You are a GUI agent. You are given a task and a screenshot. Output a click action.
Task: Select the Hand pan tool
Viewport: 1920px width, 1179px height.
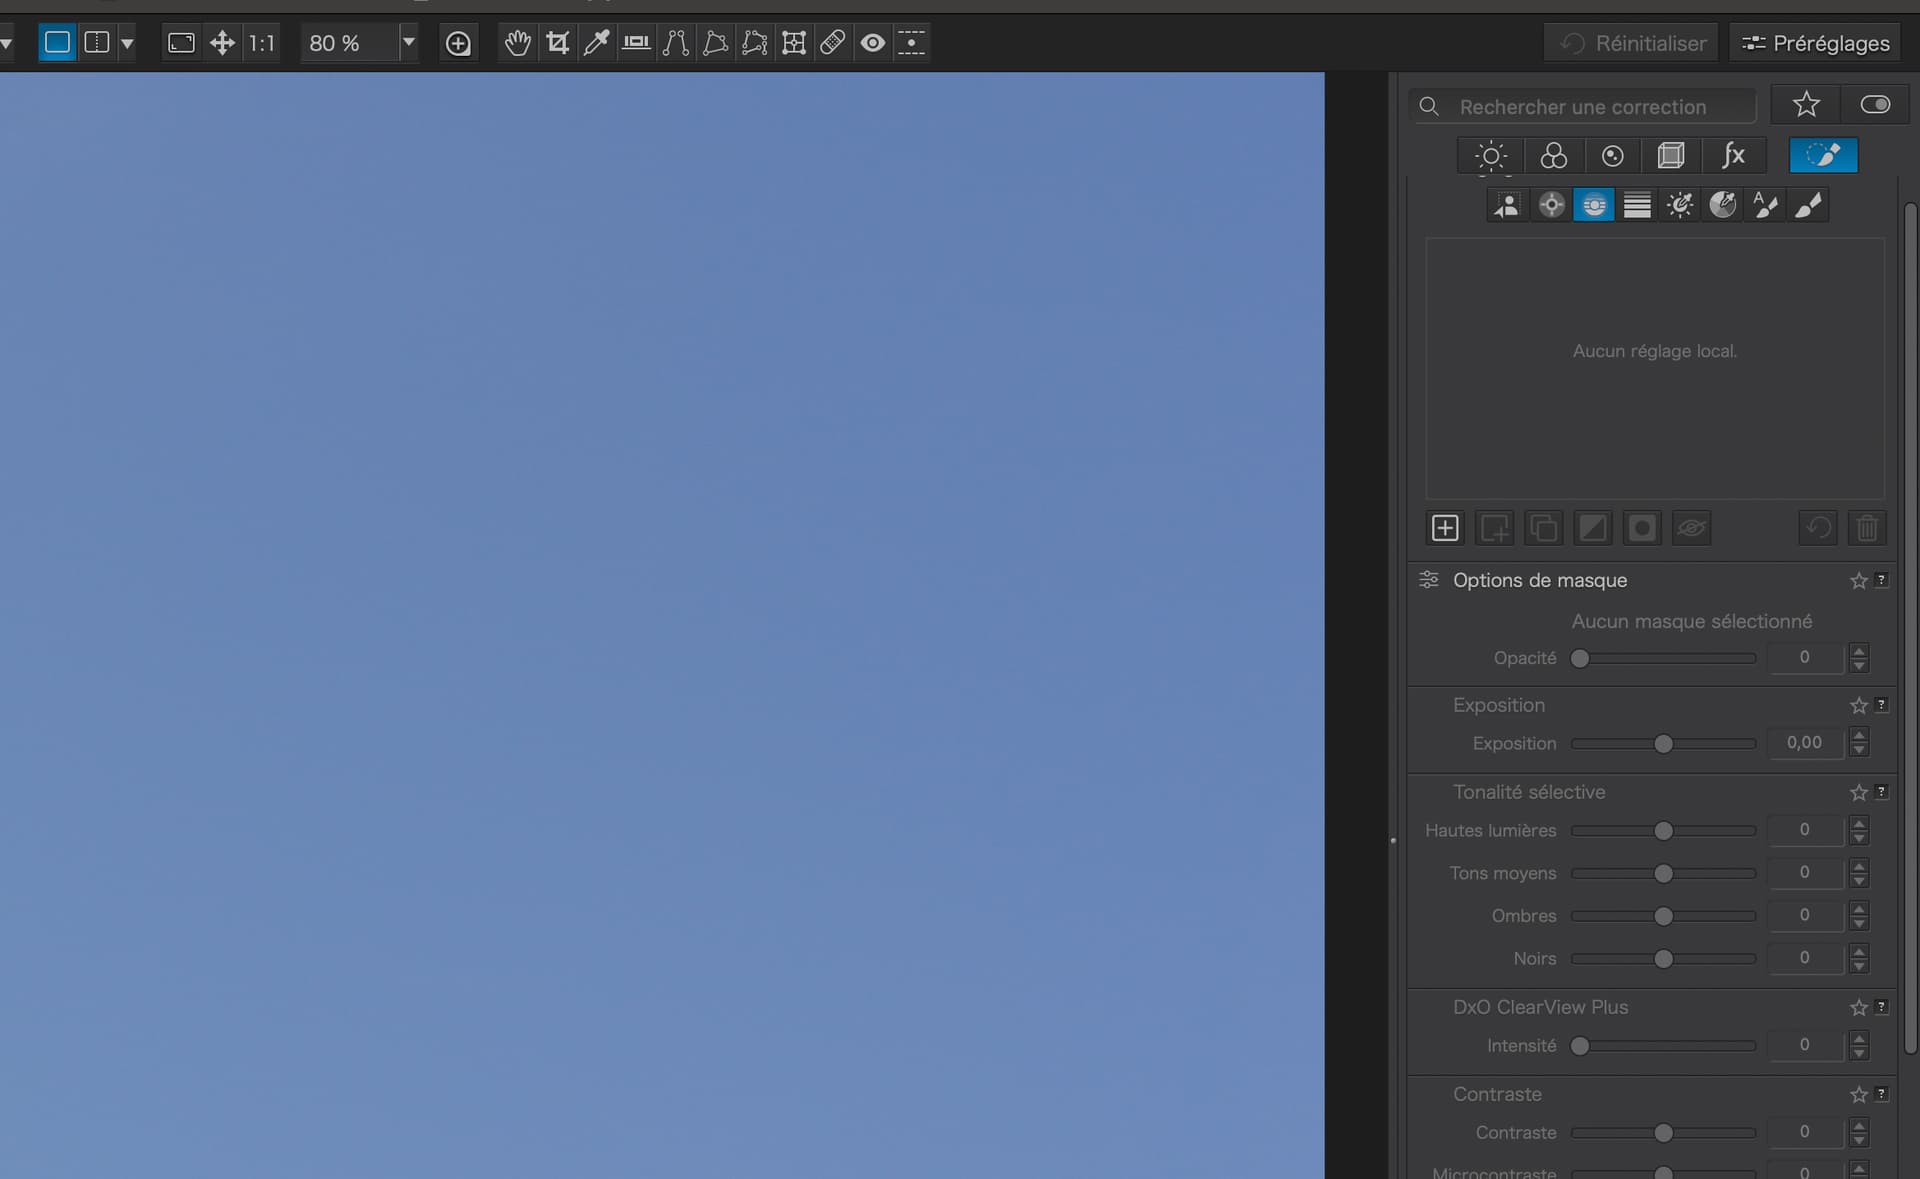(x=517, y=43)
